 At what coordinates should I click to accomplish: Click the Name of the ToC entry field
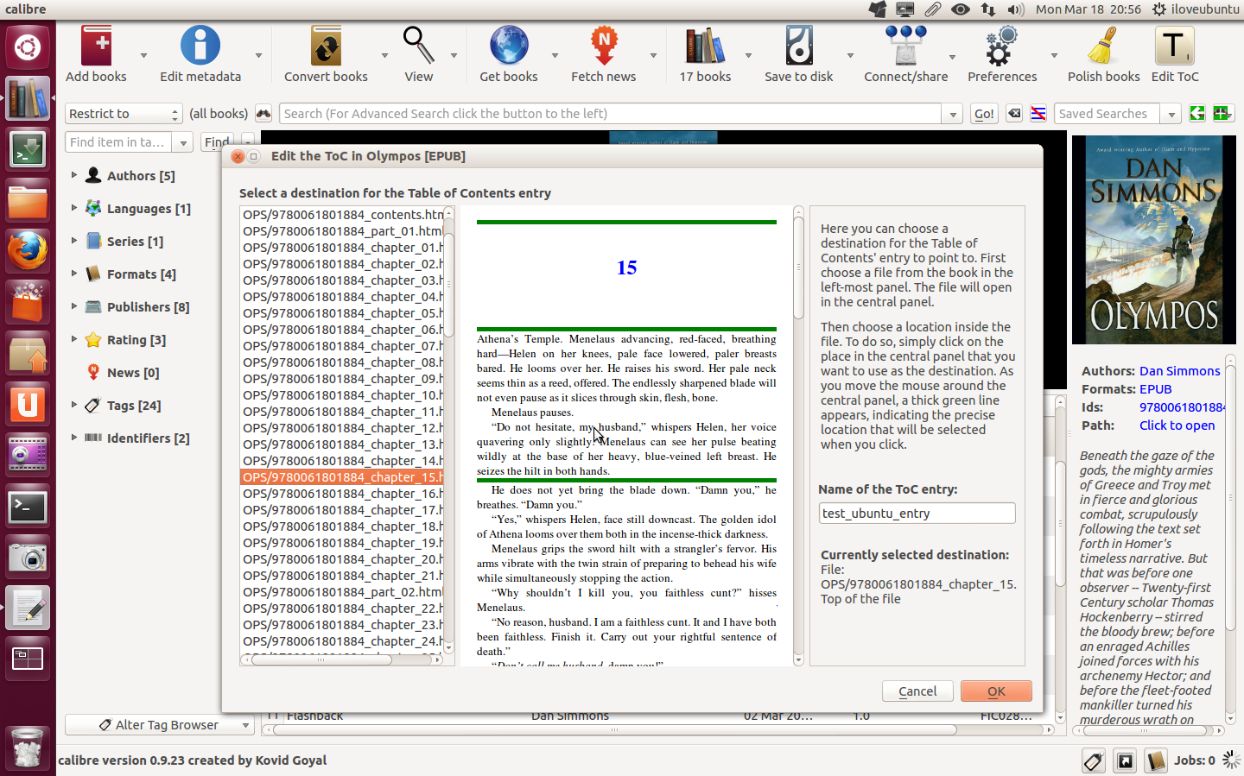click(x=917, y=513)
